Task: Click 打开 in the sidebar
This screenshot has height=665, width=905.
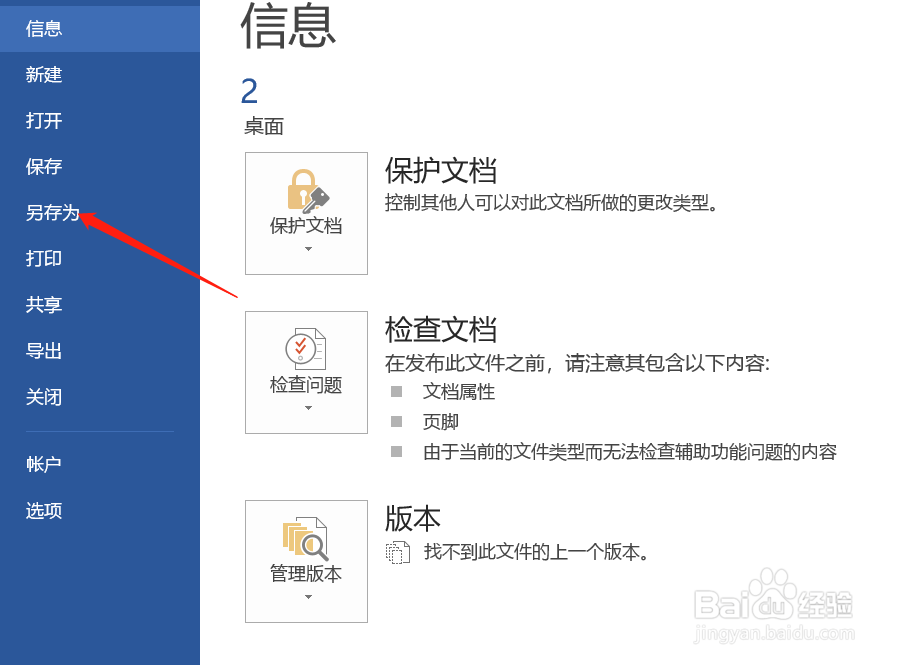Action: [x=43, y=121]
